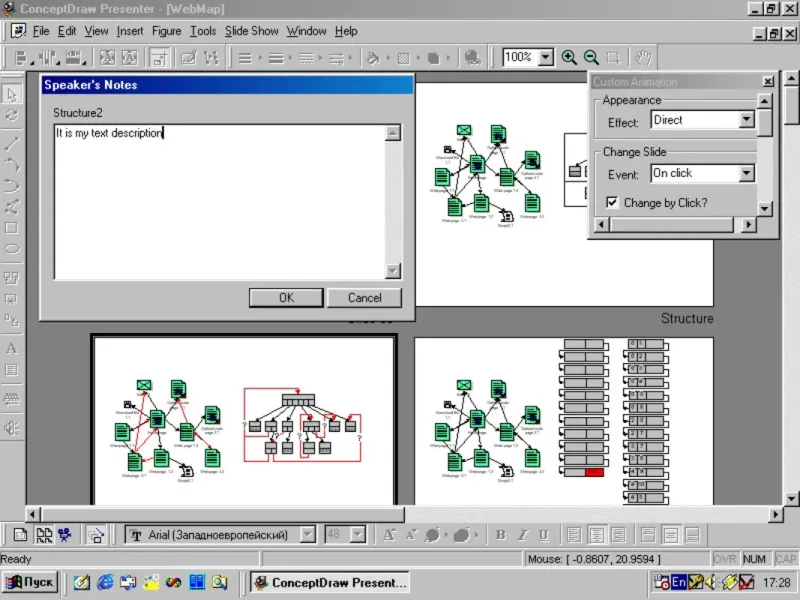
Task: Expand the fill color arrow menu
Action: (x=388, y=58)
